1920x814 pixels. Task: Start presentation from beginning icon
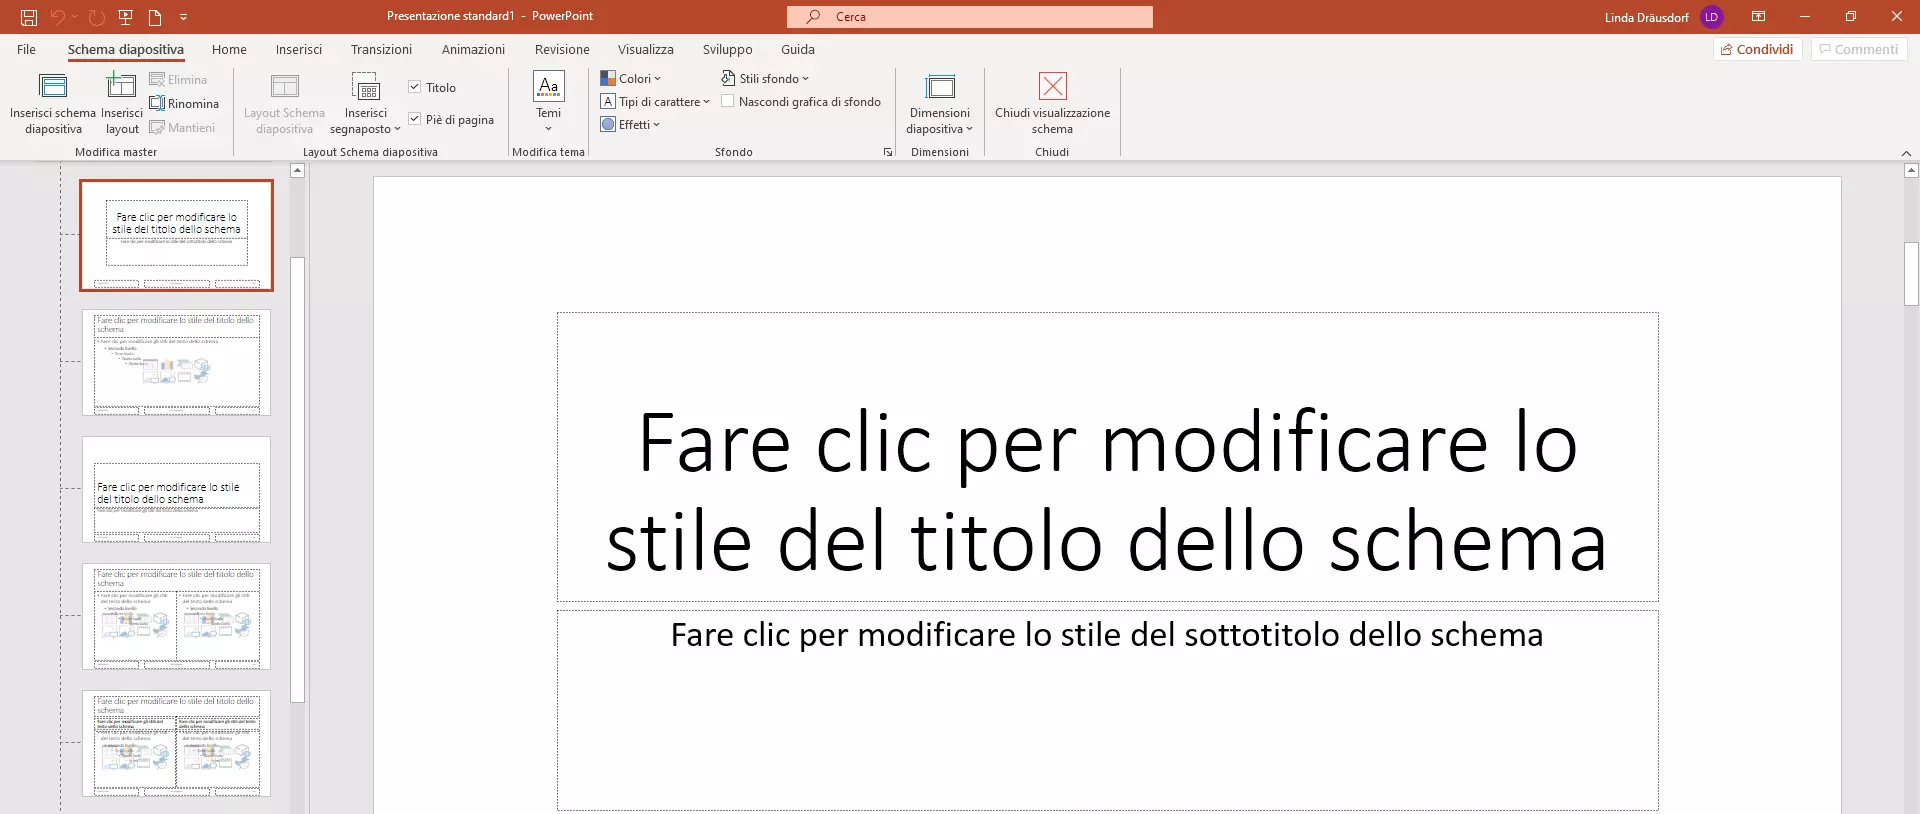(x=125, y=17)
